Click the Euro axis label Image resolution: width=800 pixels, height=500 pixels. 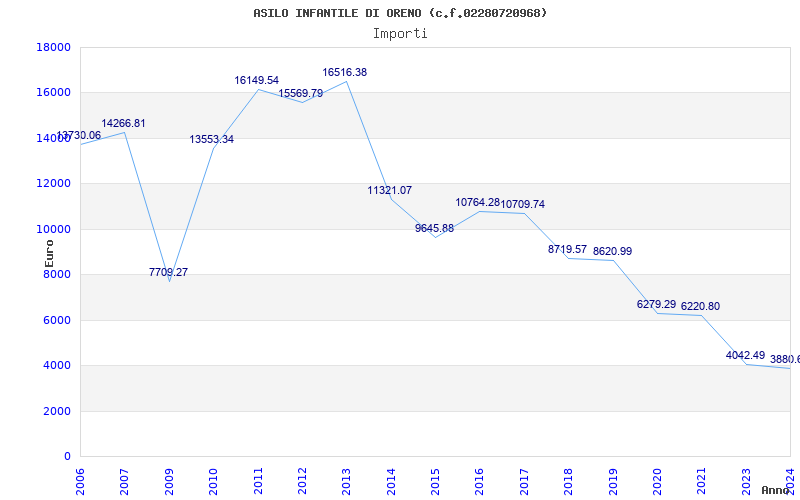(49, 254)
